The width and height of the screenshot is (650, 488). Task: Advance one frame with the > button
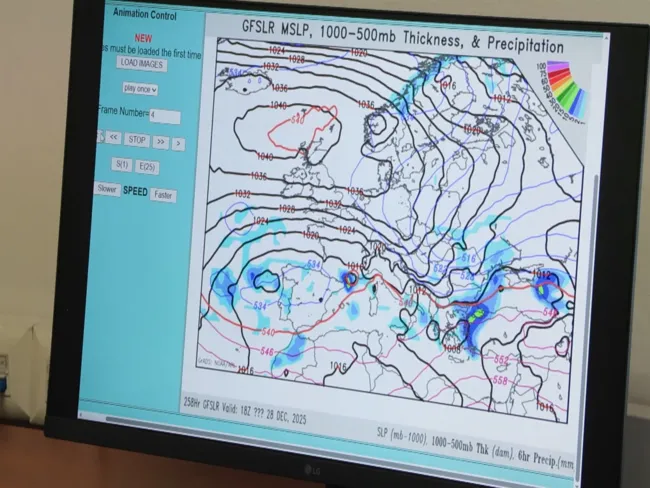tap(178, 144)
